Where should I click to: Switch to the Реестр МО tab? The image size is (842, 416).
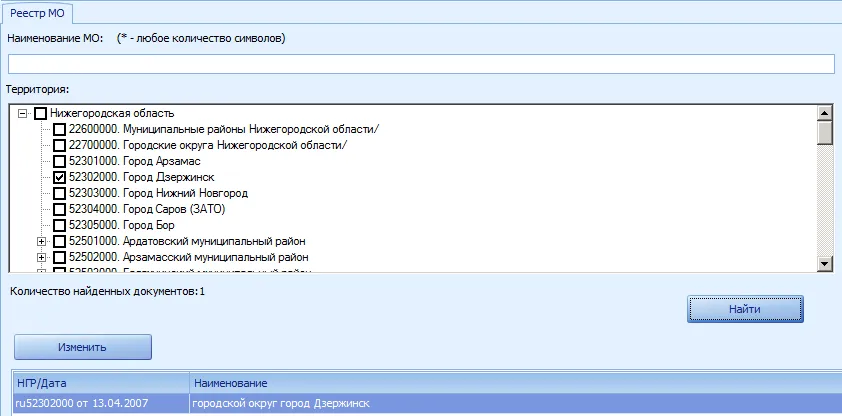37,13
